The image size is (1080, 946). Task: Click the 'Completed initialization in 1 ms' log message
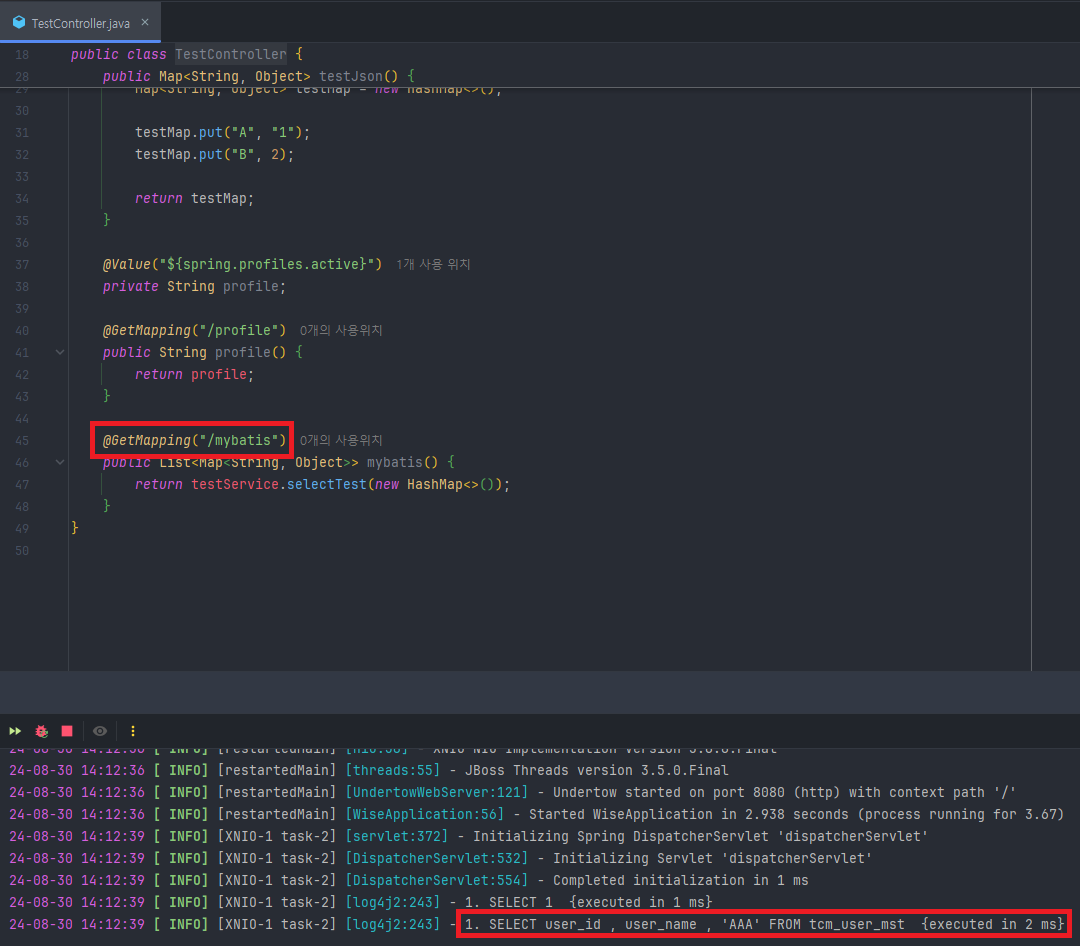click(681, 881)
